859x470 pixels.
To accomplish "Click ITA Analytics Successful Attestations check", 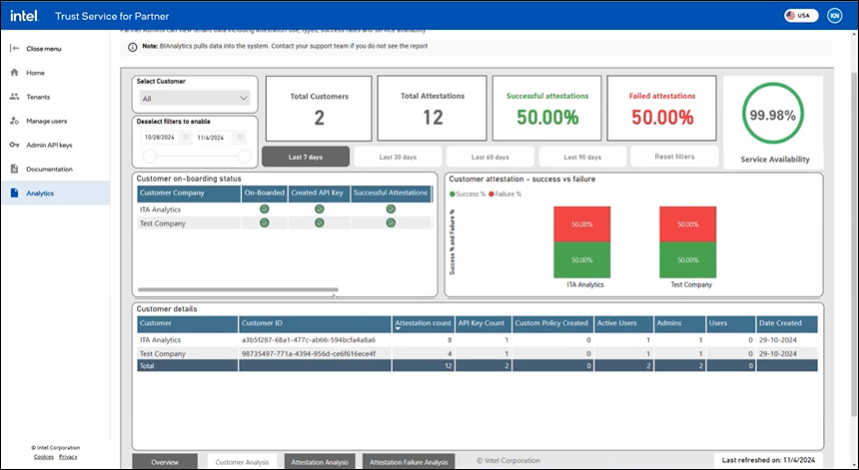I will [391, 209].
